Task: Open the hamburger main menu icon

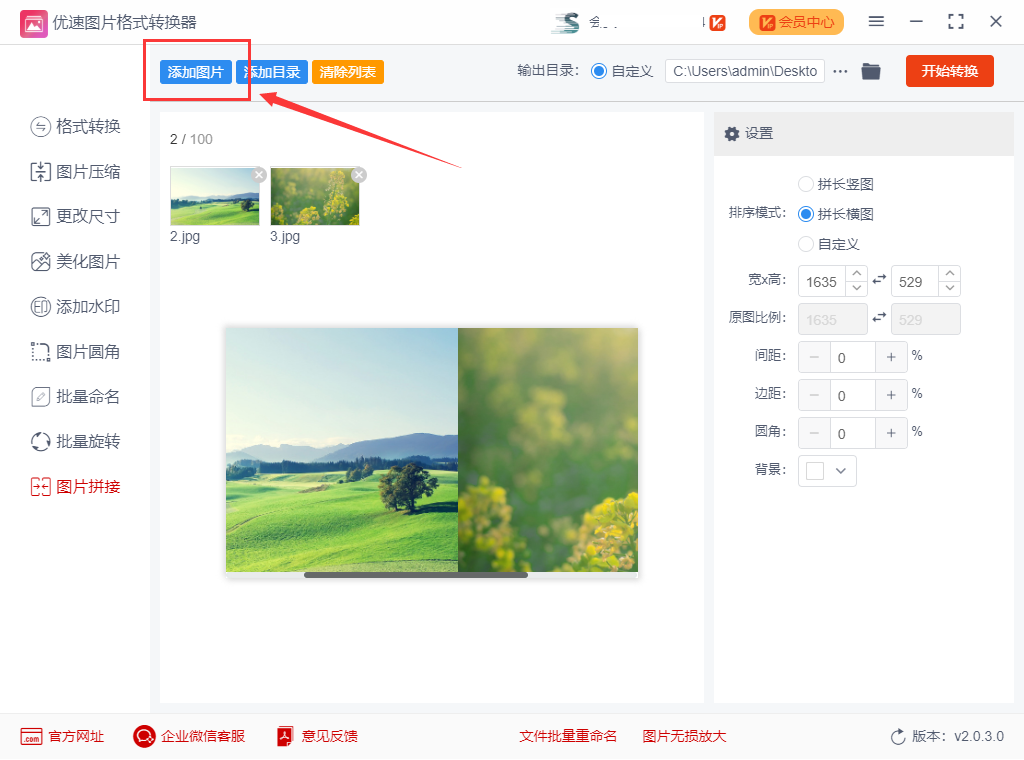Action: [x=876, y=22]
